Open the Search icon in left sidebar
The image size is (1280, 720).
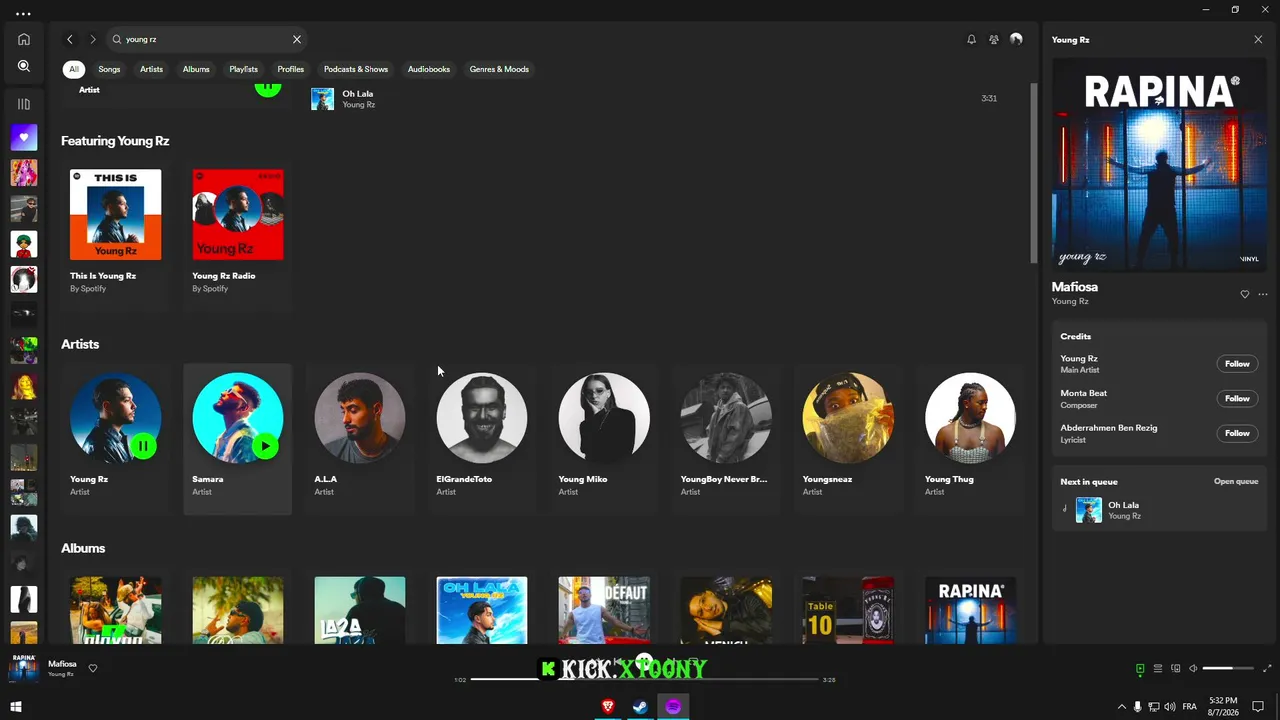tap(24, 66)
